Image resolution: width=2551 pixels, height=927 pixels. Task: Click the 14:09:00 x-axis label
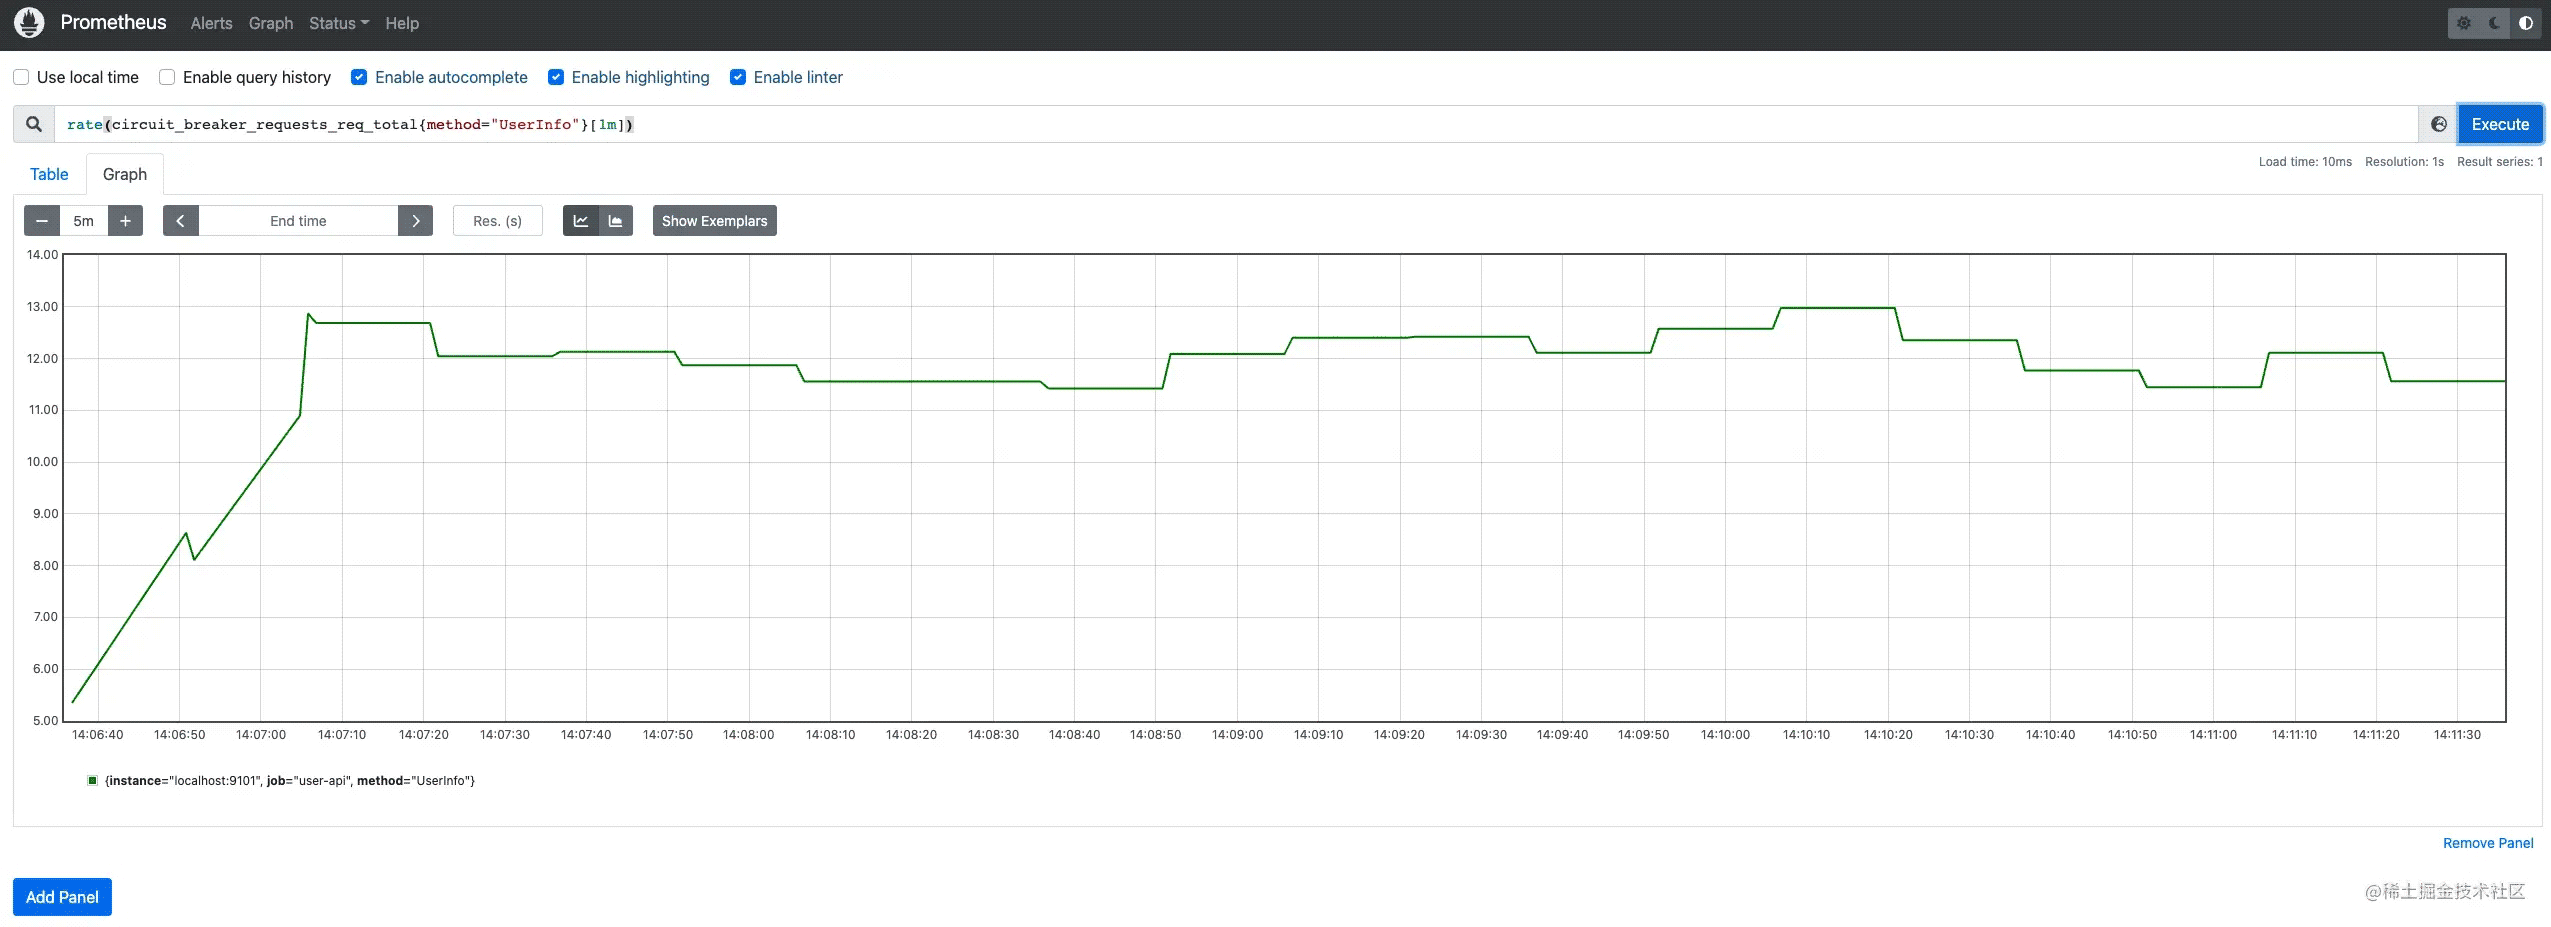[x=1237, y=734]
